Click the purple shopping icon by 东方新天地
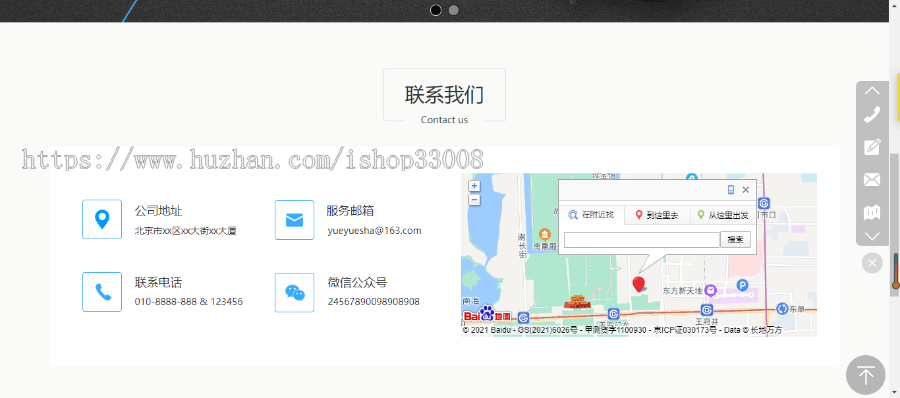This screenshot has width=900, height=398. pos(711,291)
